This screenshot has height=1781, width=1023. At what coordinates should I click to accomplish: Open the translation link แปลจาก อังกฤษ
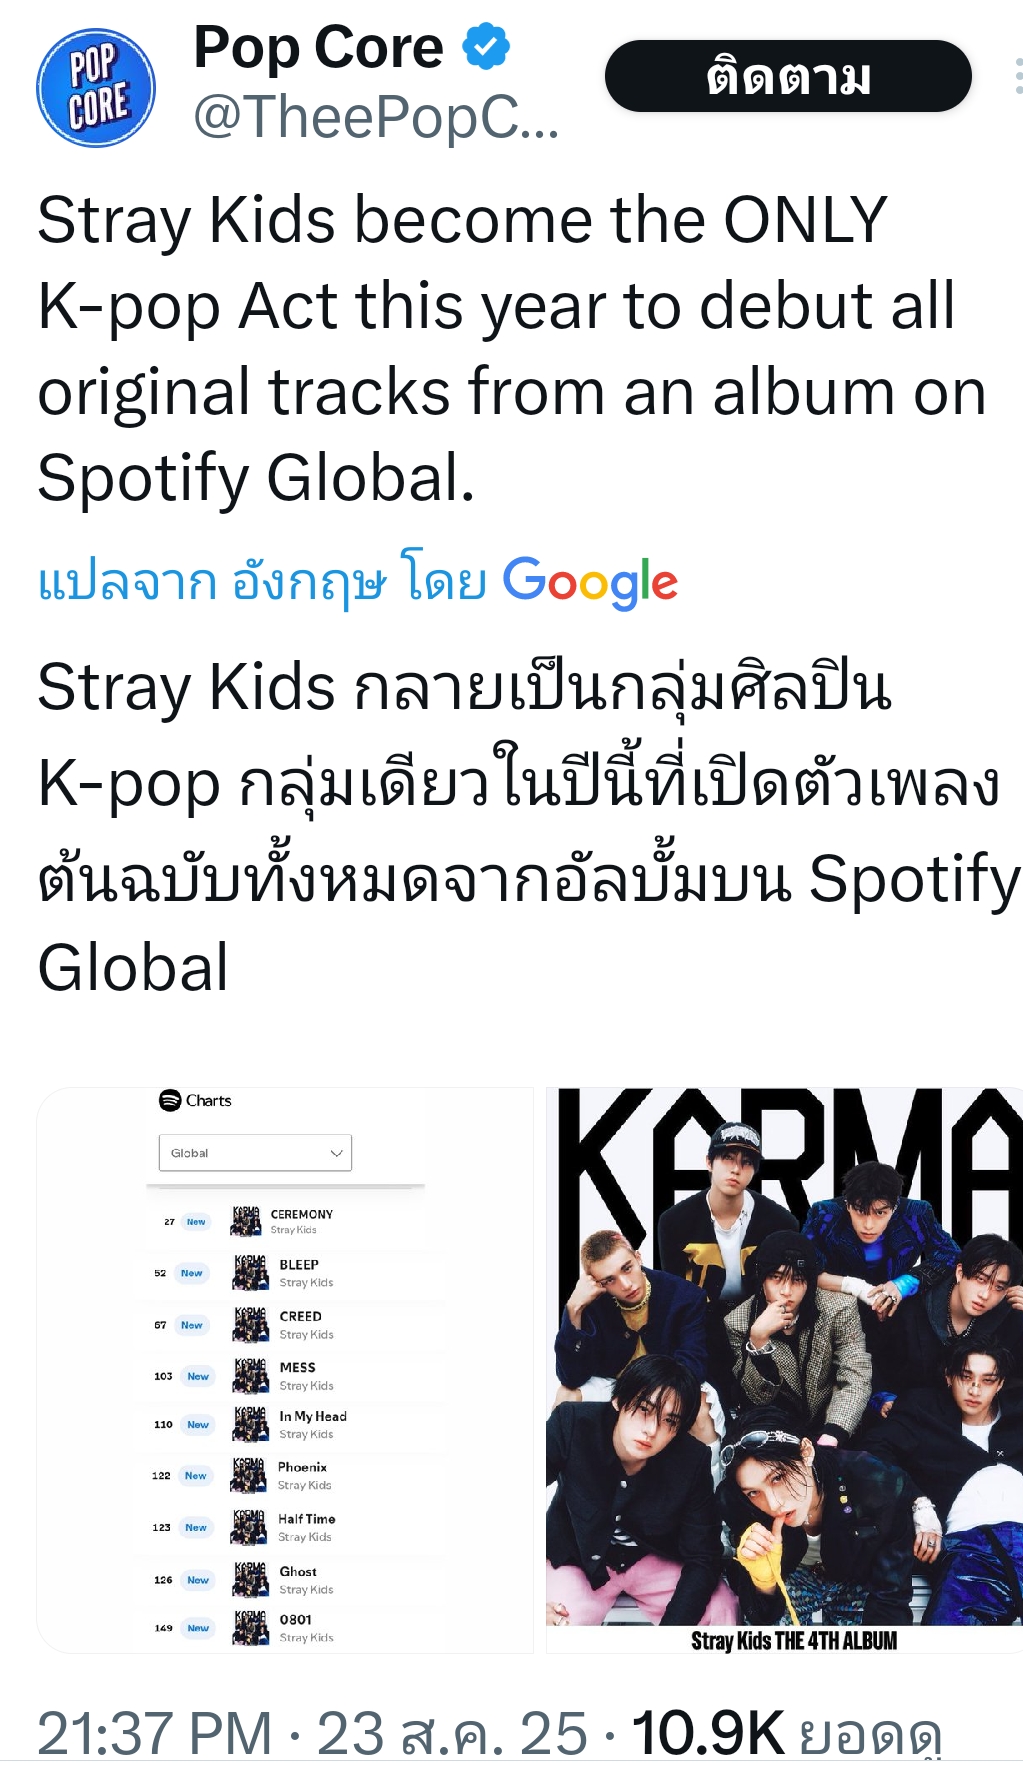click(211, 582)
